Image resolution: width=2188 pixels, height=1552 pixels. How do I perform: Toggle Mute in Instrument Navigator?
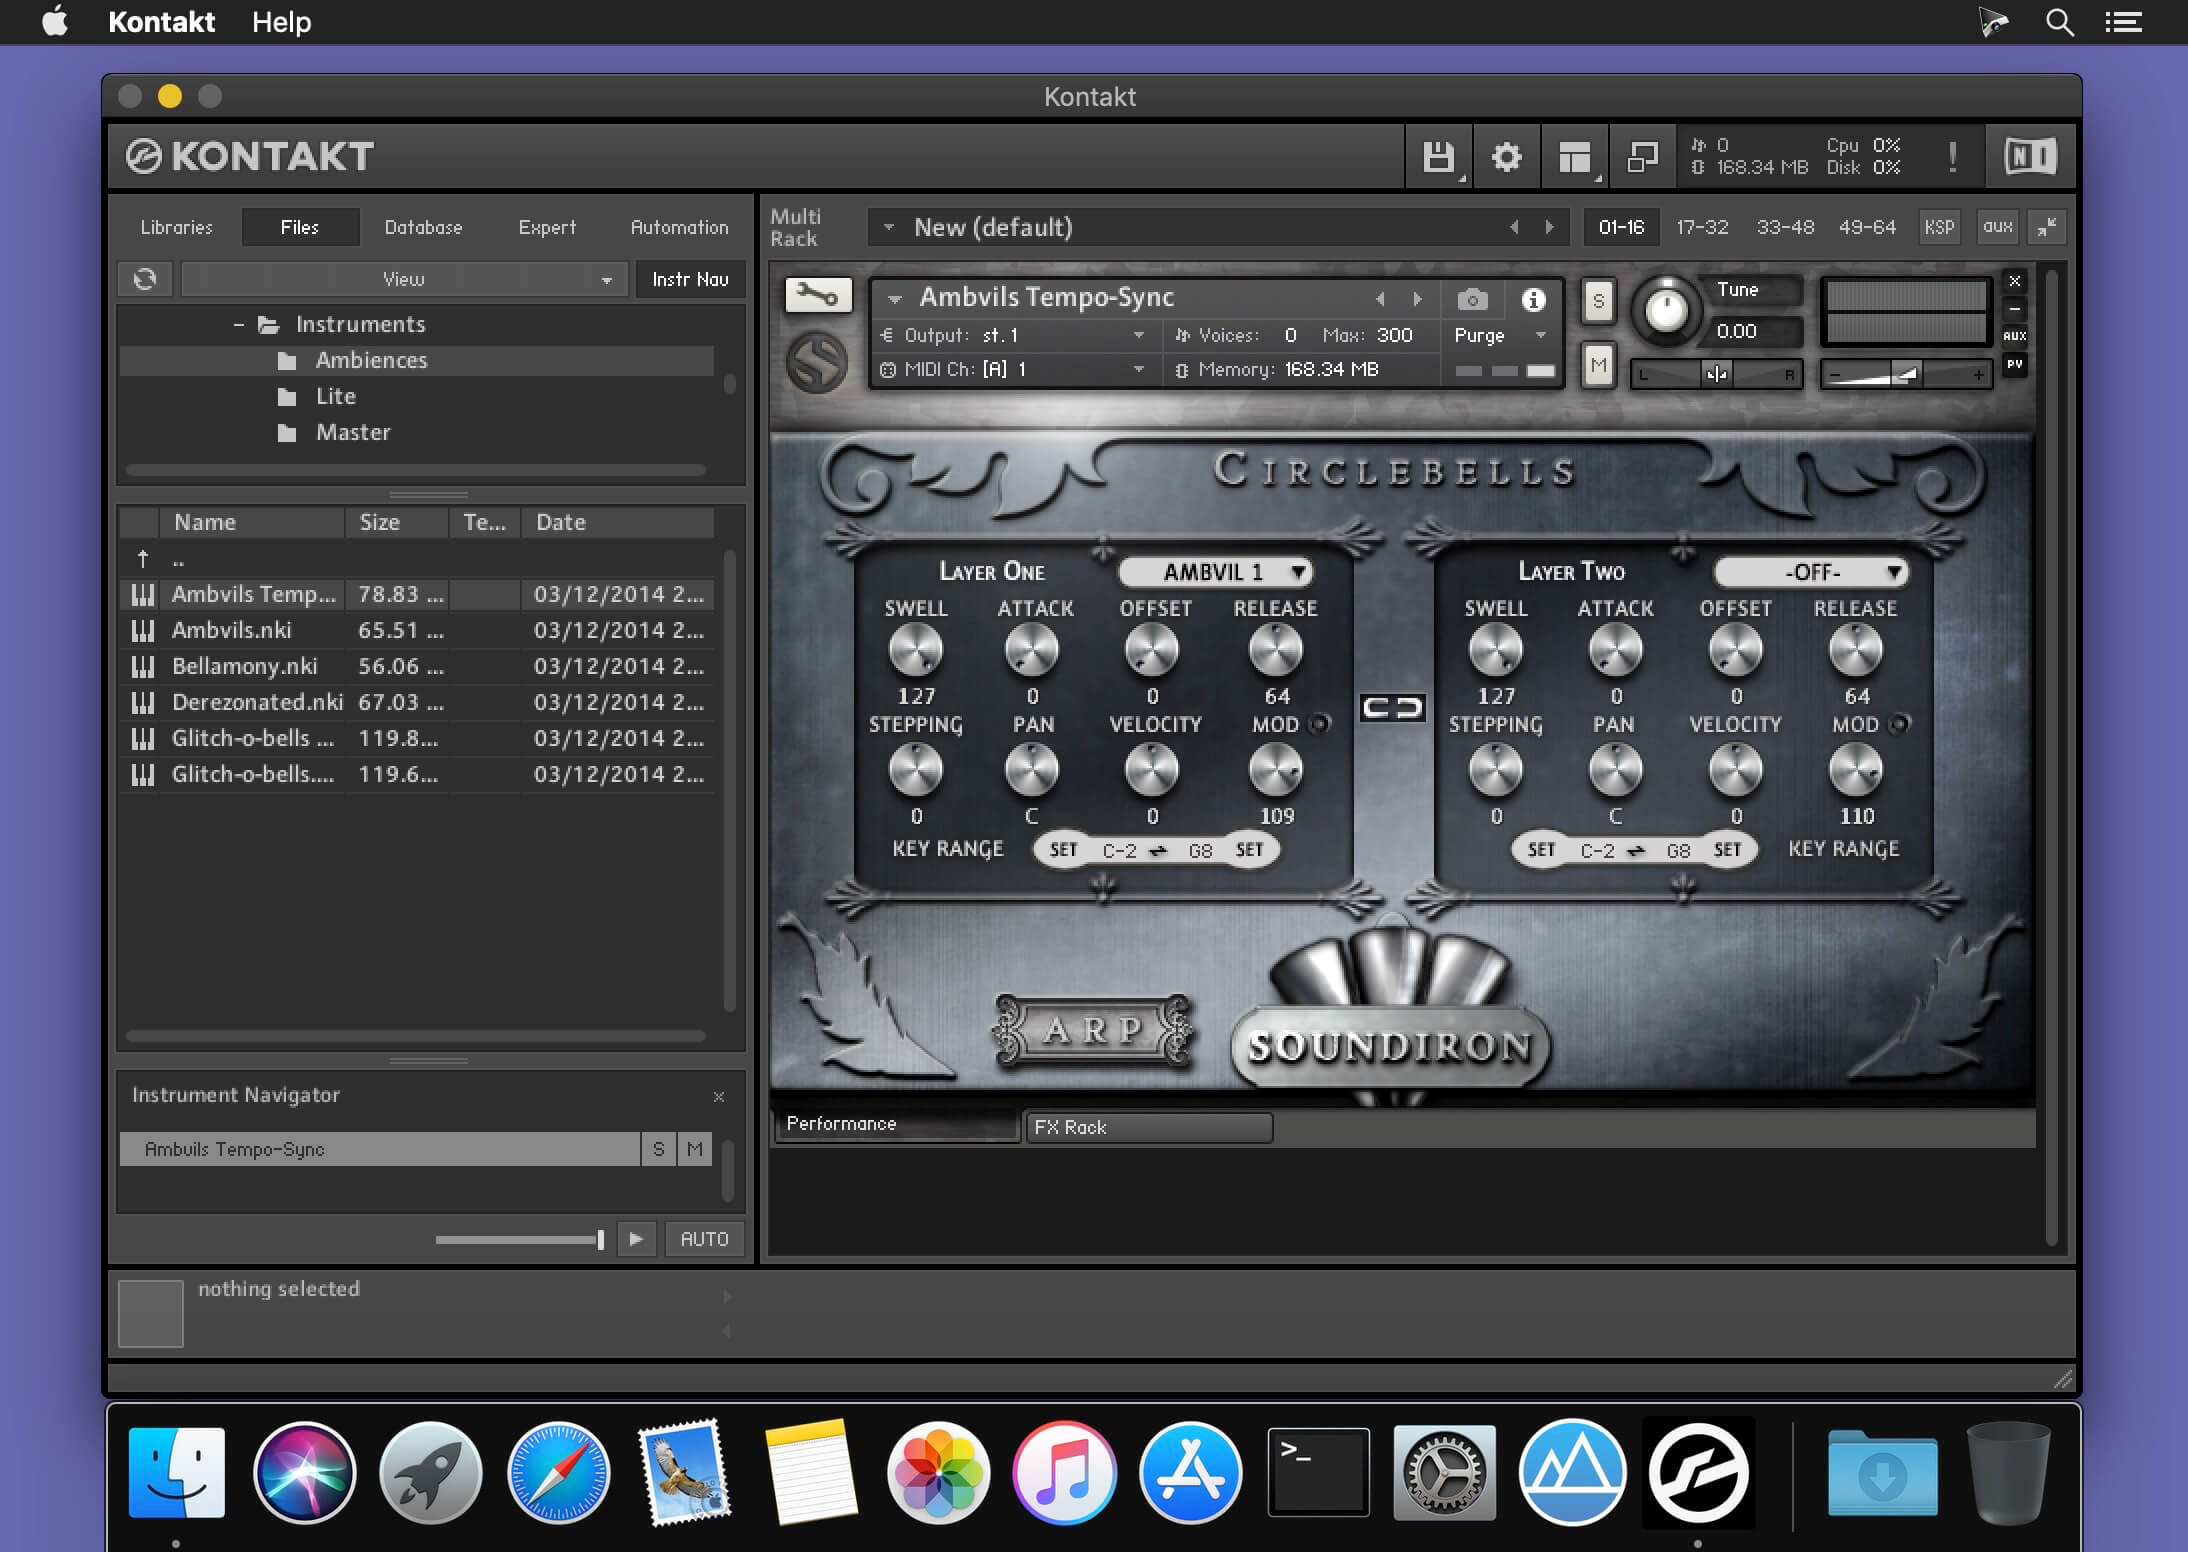tap(695, 1149)
